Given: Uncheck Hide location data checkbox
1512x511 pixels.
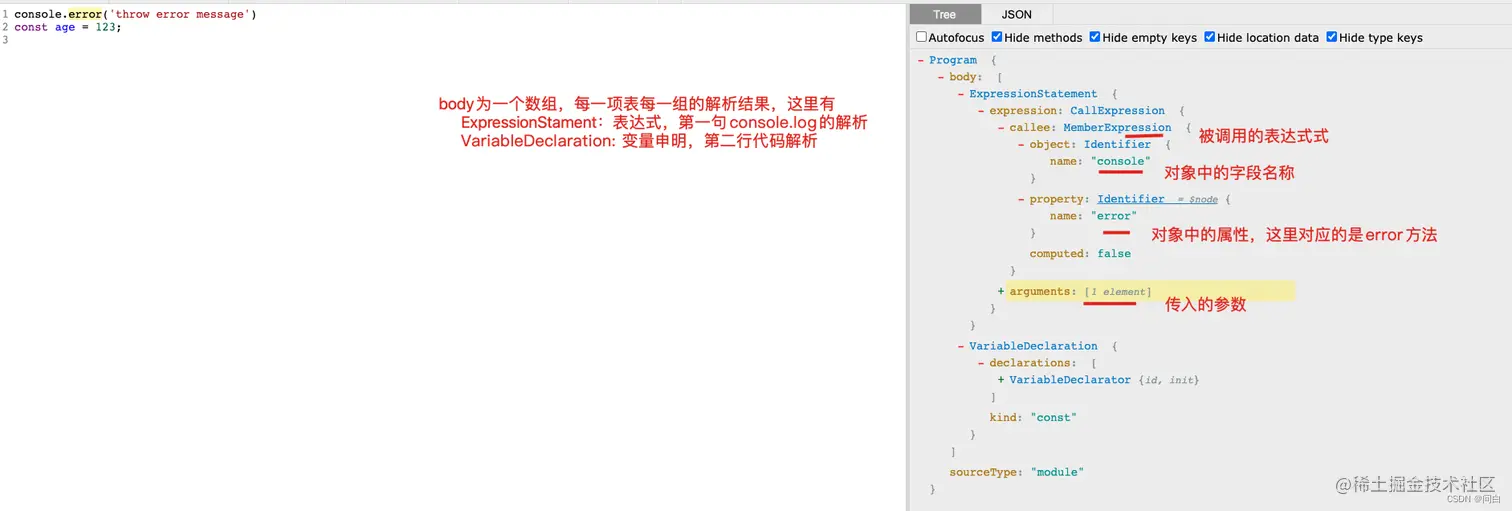Looking at the screenshot, I should pyautogui.click(x=1210, y=37).
